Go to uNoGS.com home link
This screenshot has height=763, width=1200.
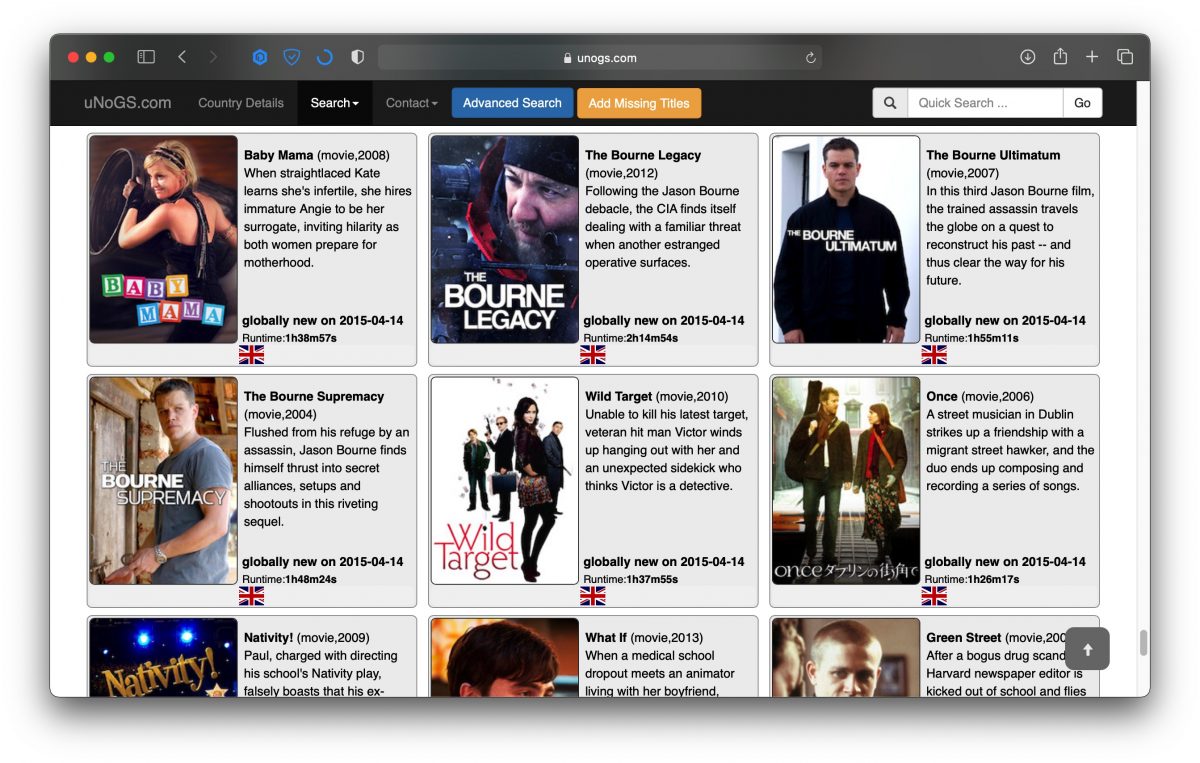127,103
